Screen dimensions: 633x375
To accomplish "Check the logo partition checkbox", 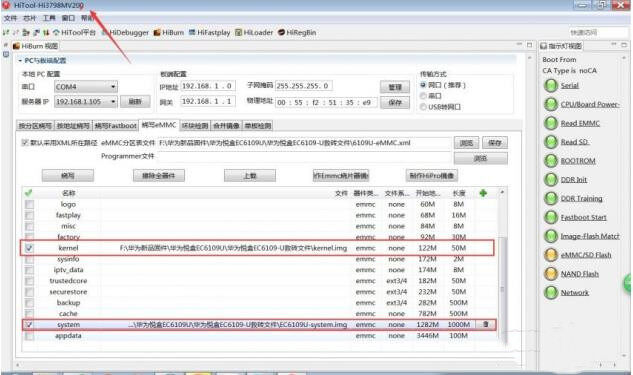I will coord(29,204).
